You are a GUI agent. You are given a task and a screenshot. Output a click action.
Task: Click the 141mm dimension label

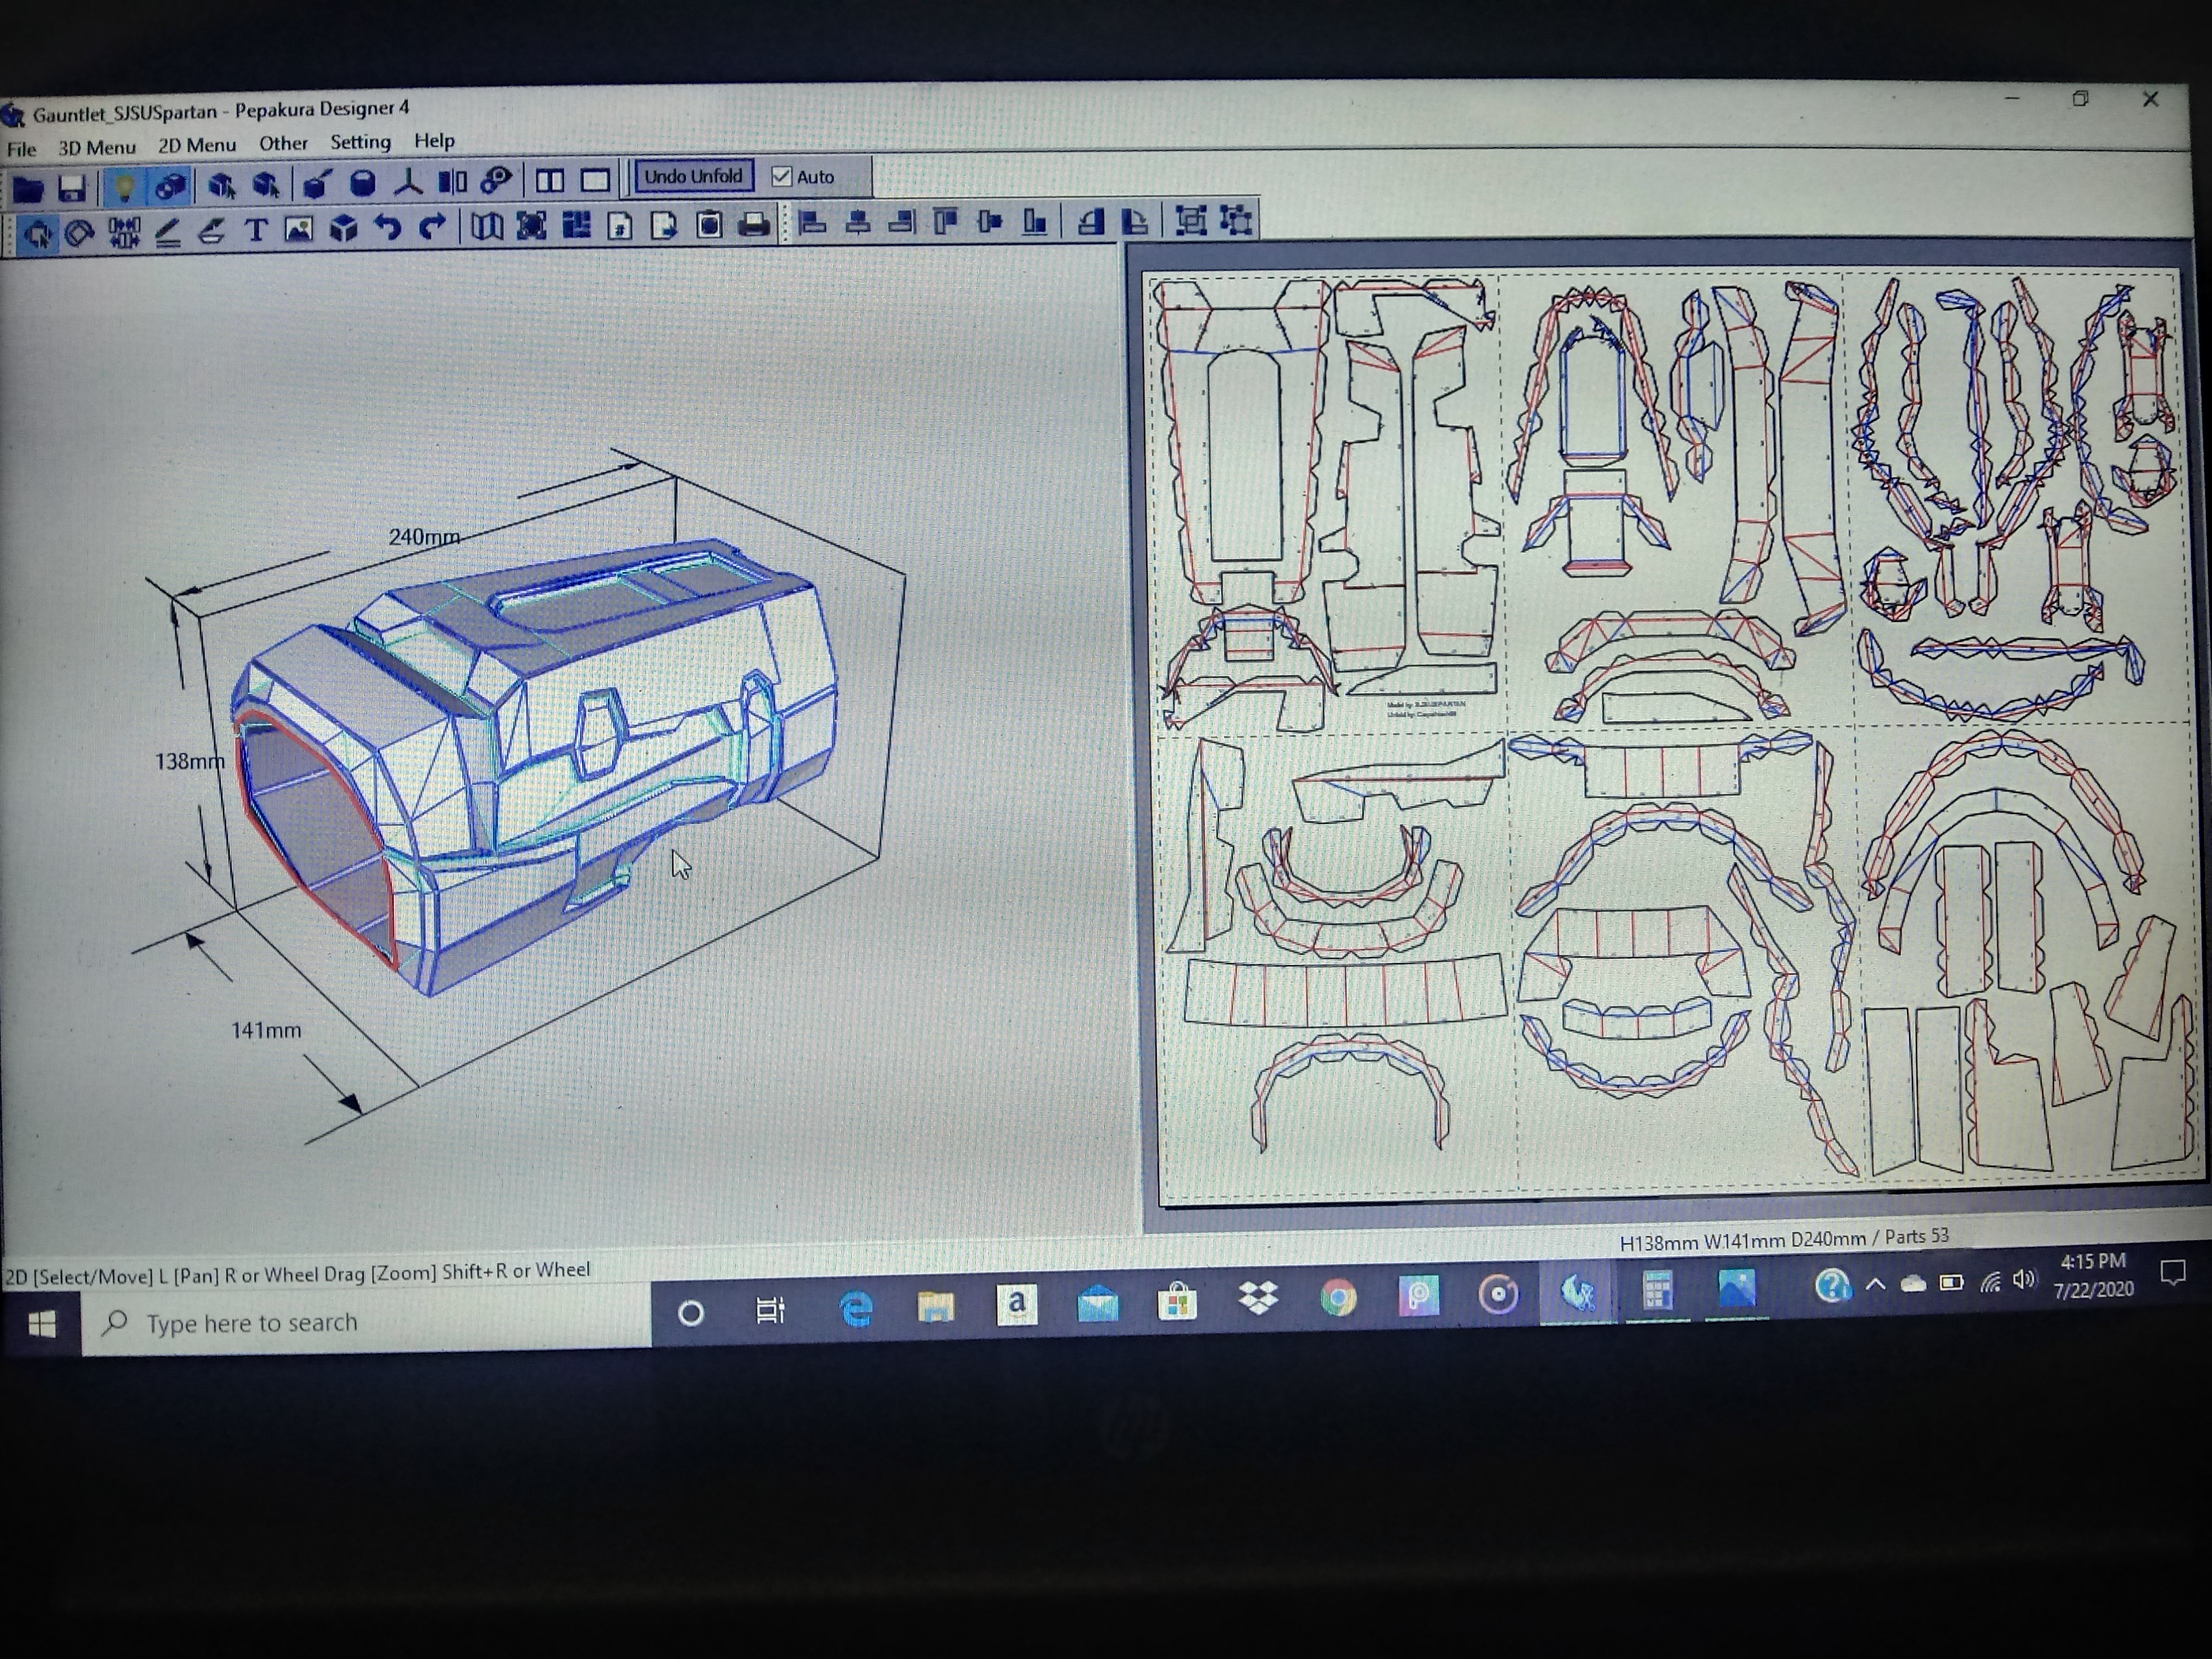[x=266, y=1030]
